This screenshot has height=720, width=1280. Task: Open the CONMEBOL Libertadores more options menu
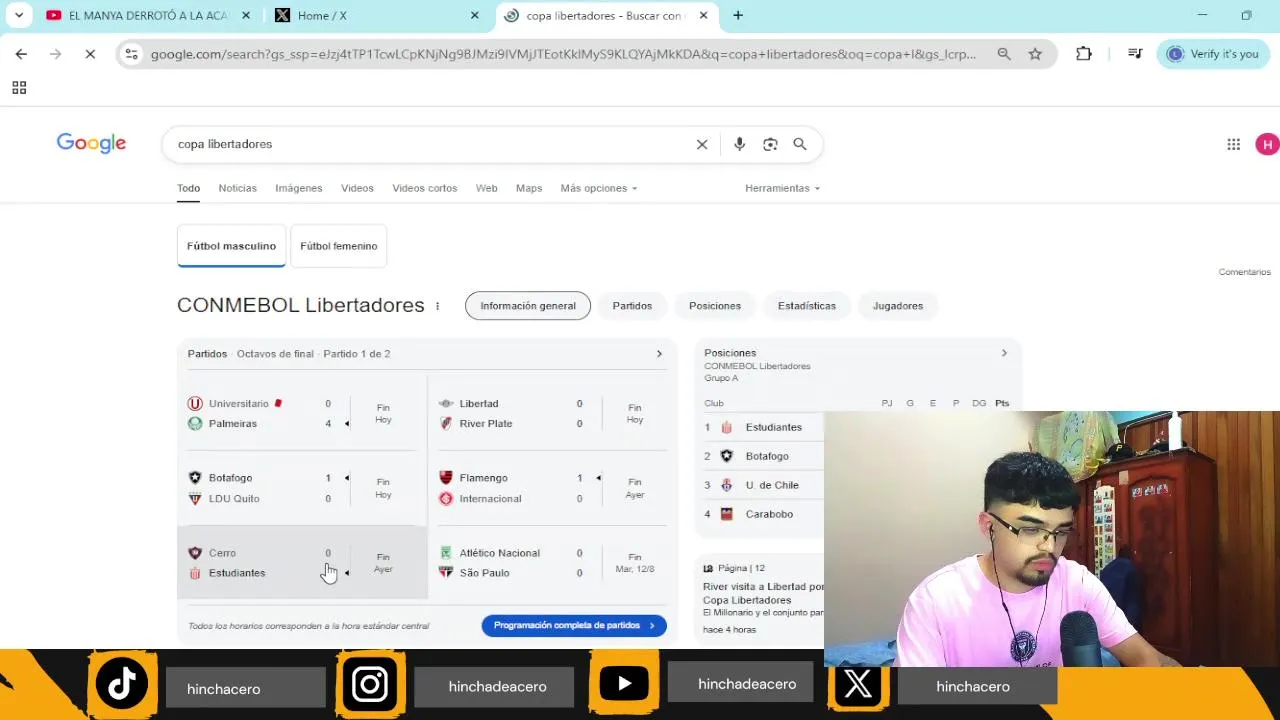(x=437, y=306)
